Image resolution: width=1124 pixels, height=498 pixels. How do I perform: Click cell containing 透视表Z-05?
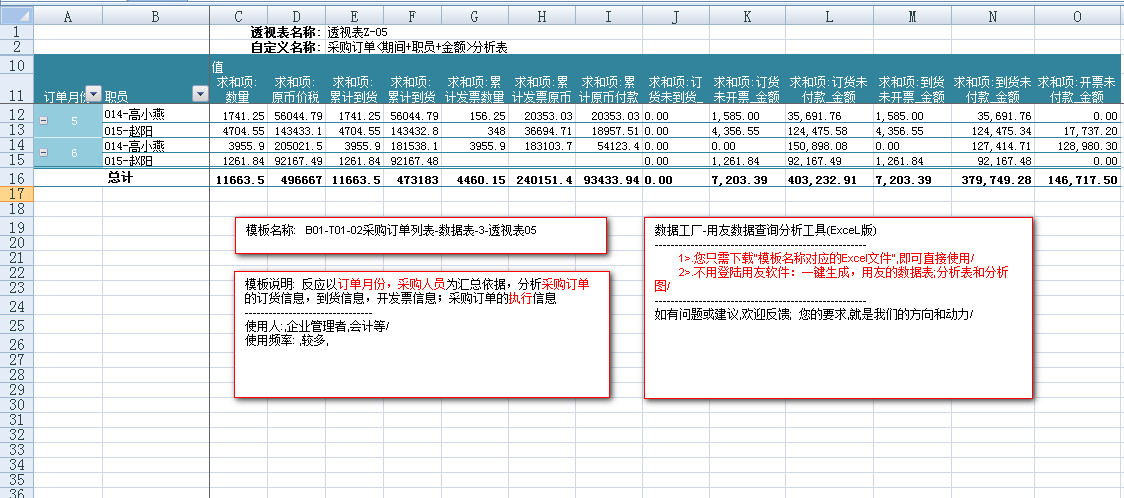[x=357, y=33]
